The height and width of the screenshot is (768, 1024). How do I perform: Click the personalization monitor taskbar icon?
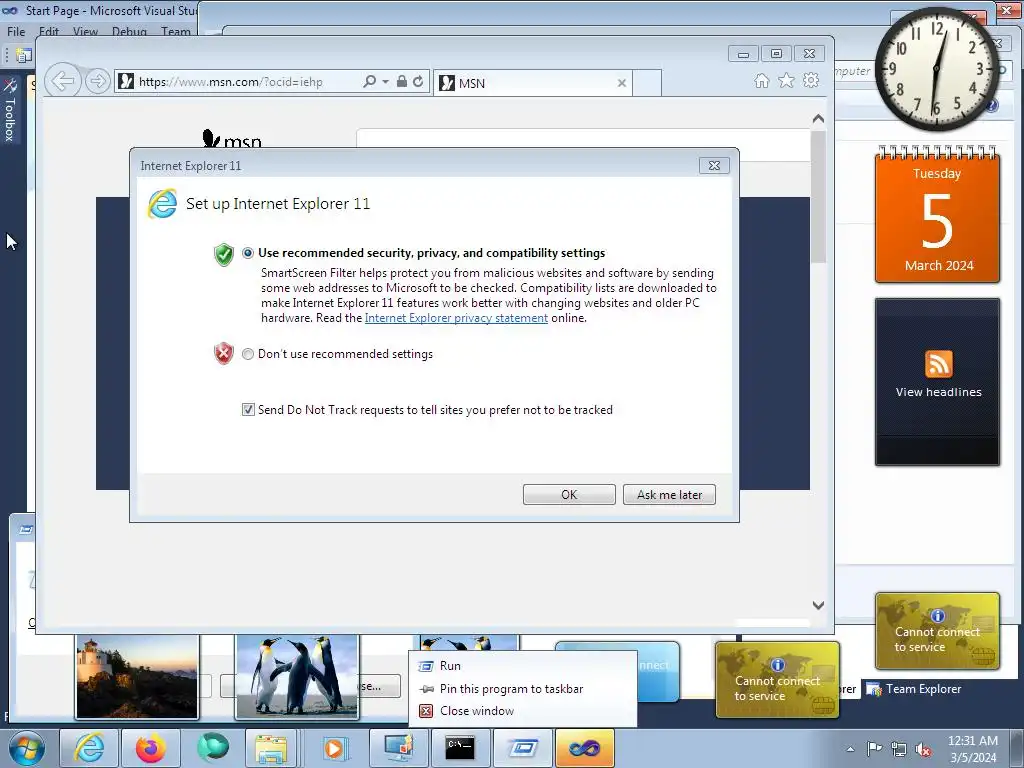[398, 748]
